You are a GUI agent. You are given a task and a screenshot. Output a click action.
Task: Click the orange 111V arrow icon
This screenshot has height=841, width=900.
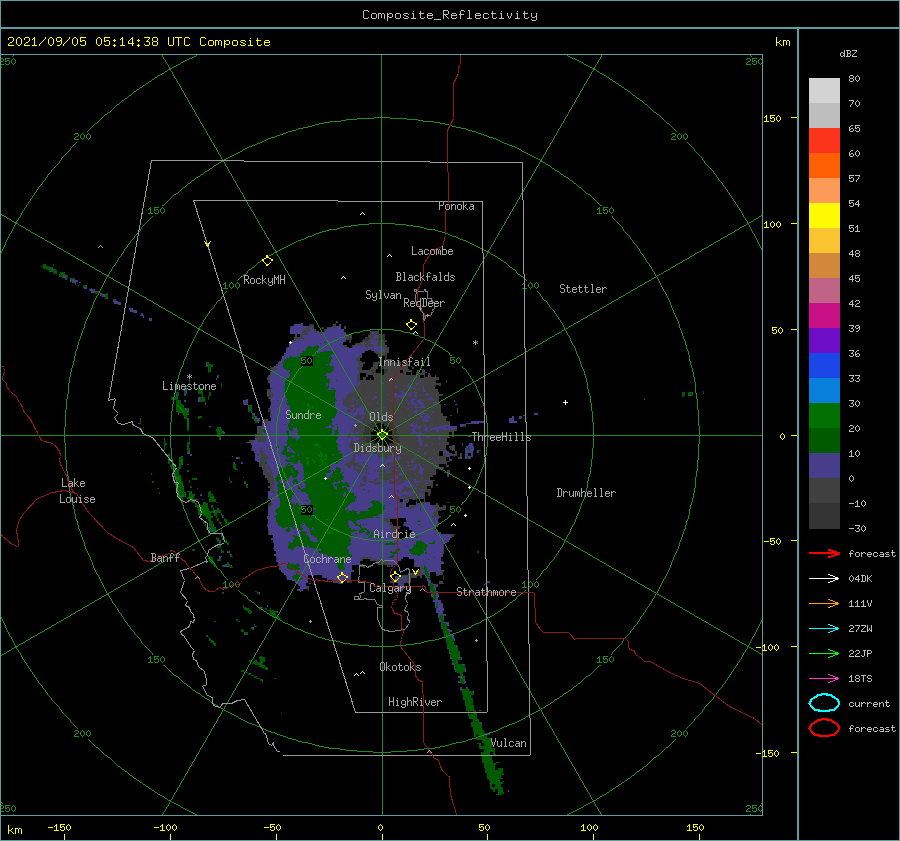tap(824, 603)
